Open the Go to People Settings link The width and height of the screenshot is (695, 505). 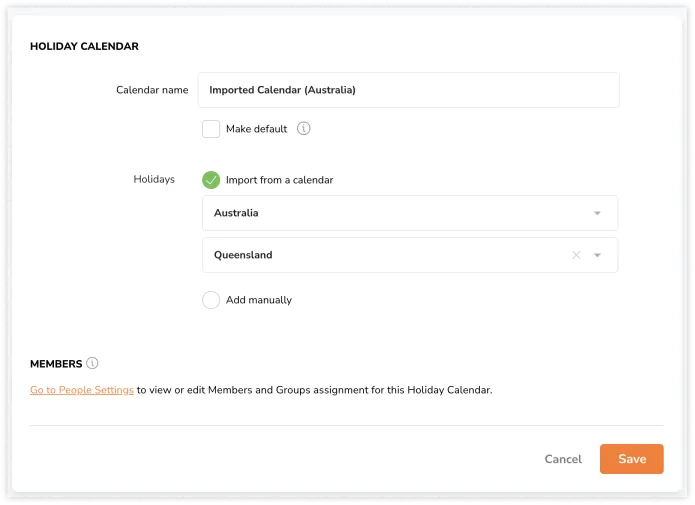click(x=82, y=390)
